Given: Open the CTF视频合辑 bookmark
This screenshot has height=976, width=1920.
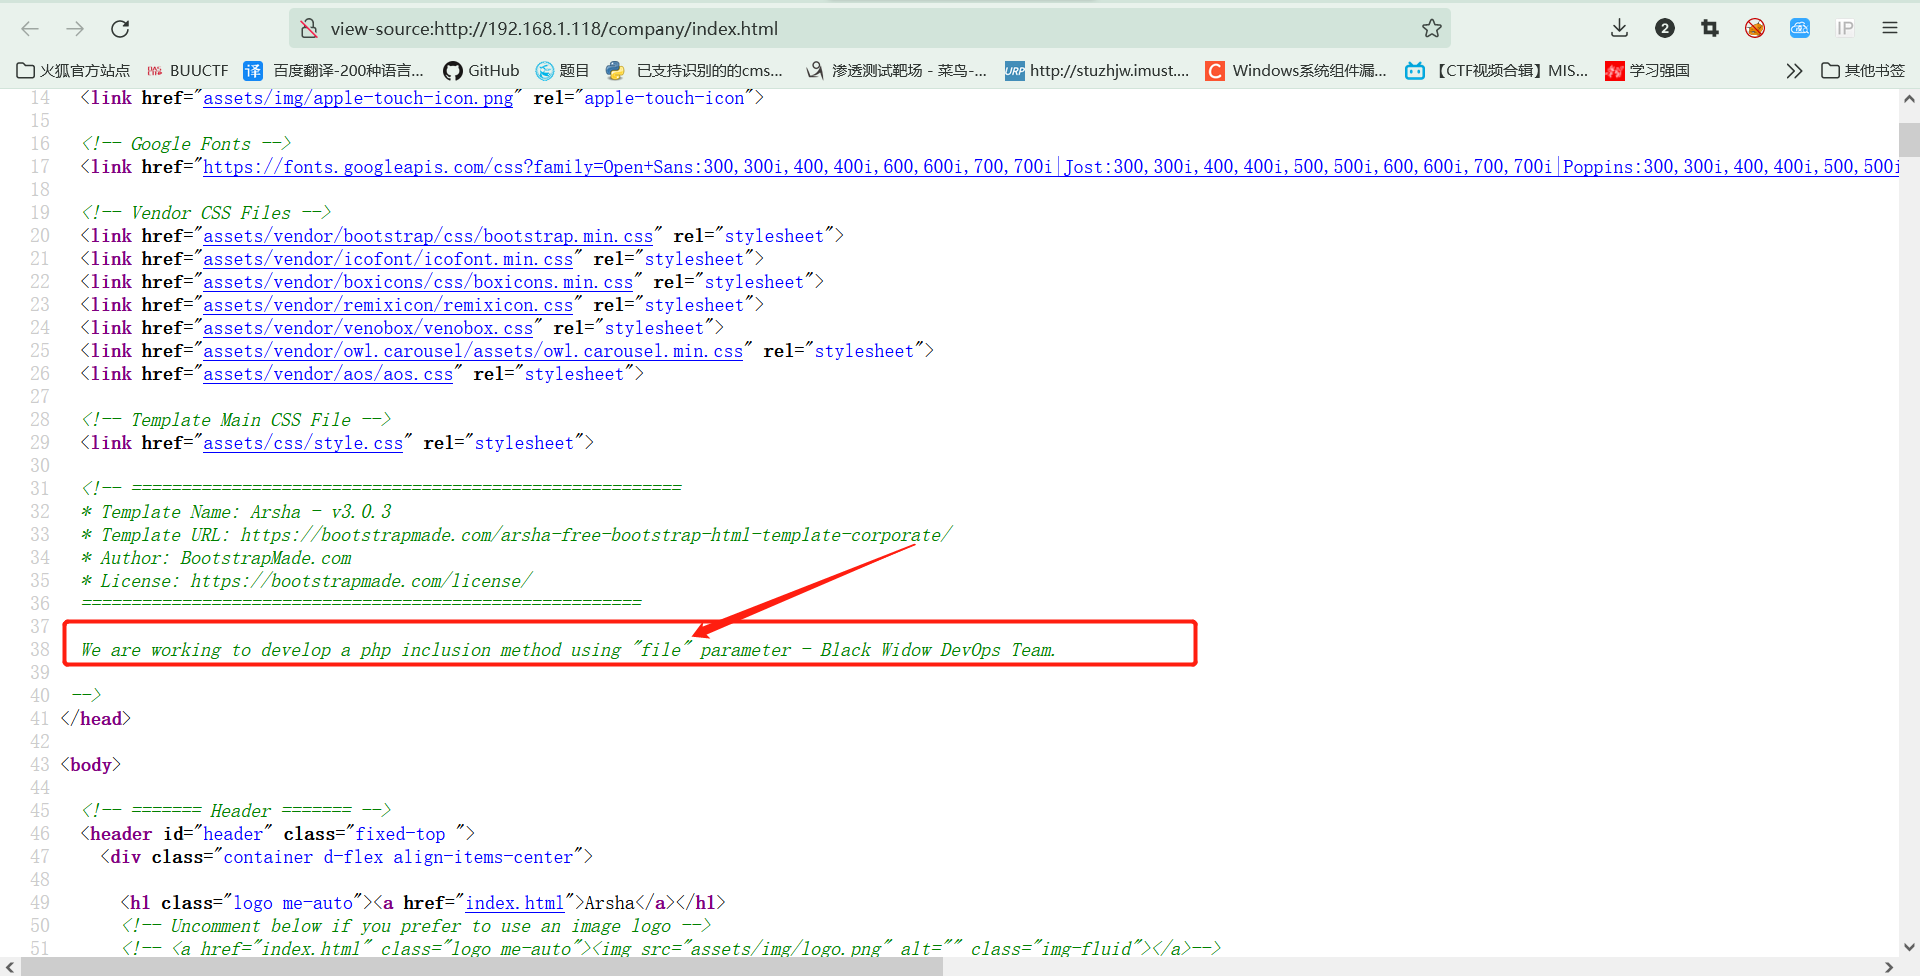Looking at the screenshot, I should click(1497, 71).
